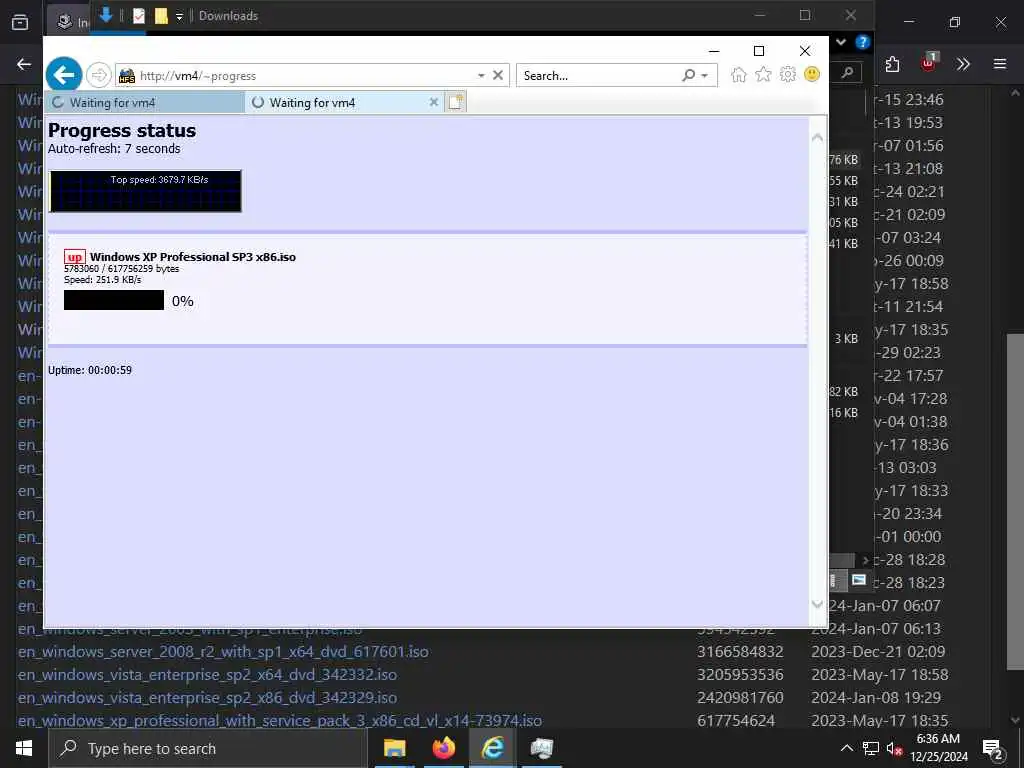Click the muted volume icon in the tray

894,748
